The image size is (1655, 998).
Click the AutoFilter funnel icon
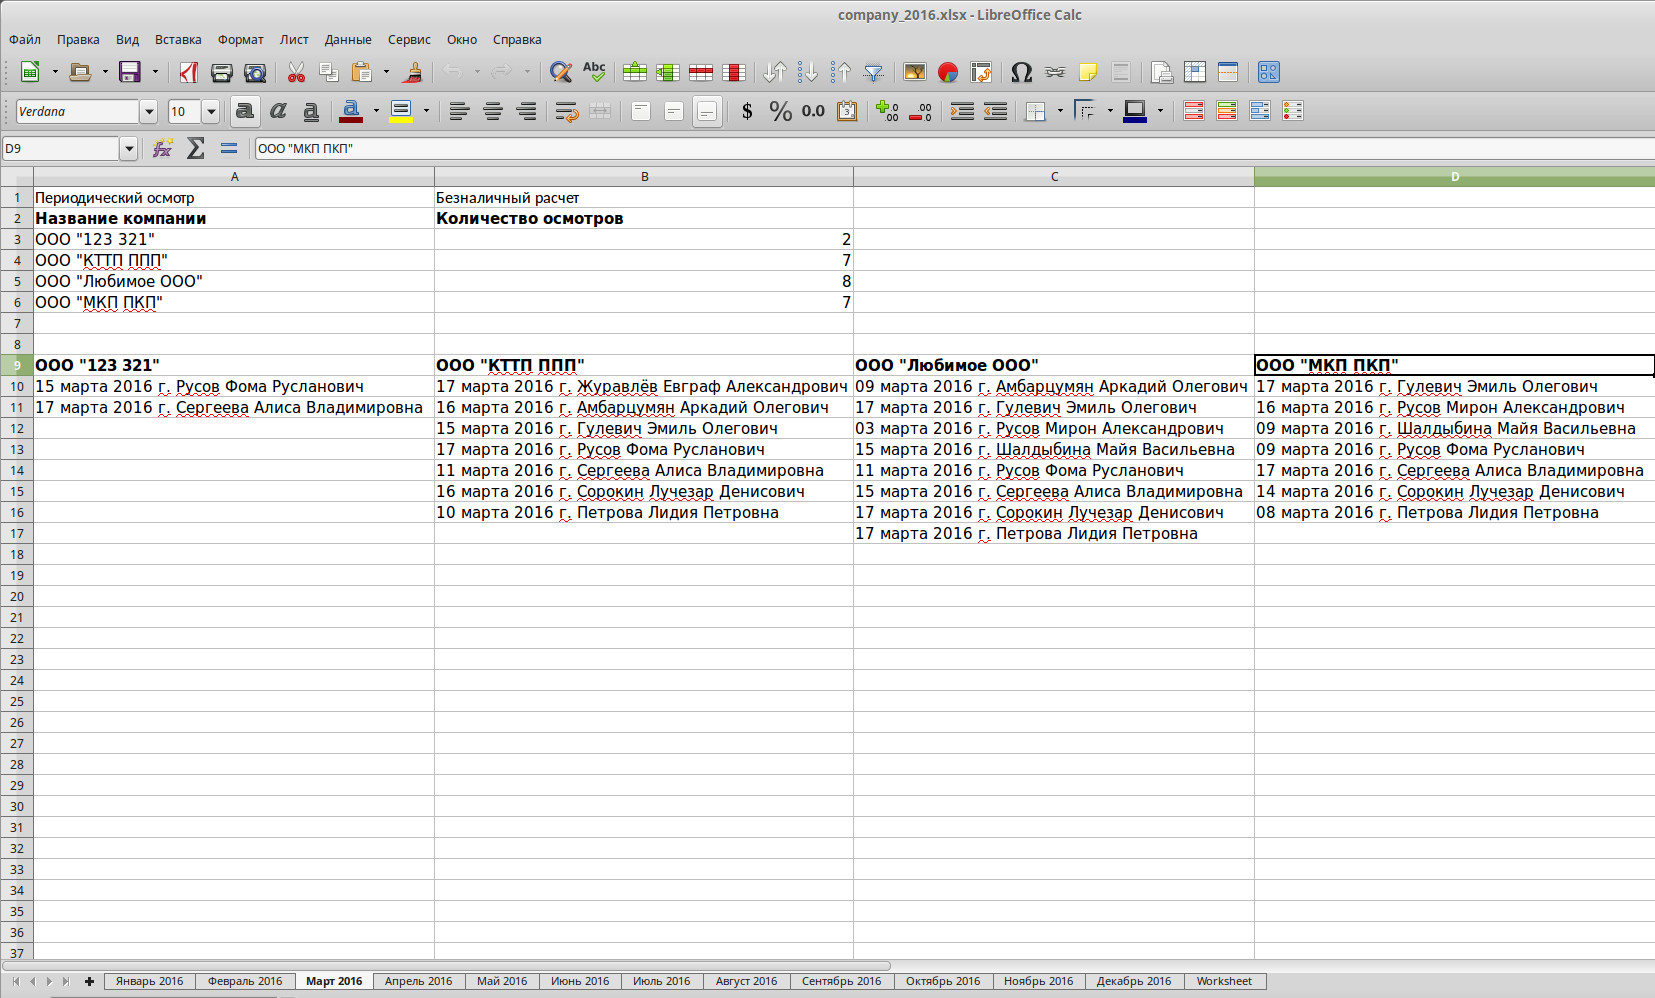point(873,72)
